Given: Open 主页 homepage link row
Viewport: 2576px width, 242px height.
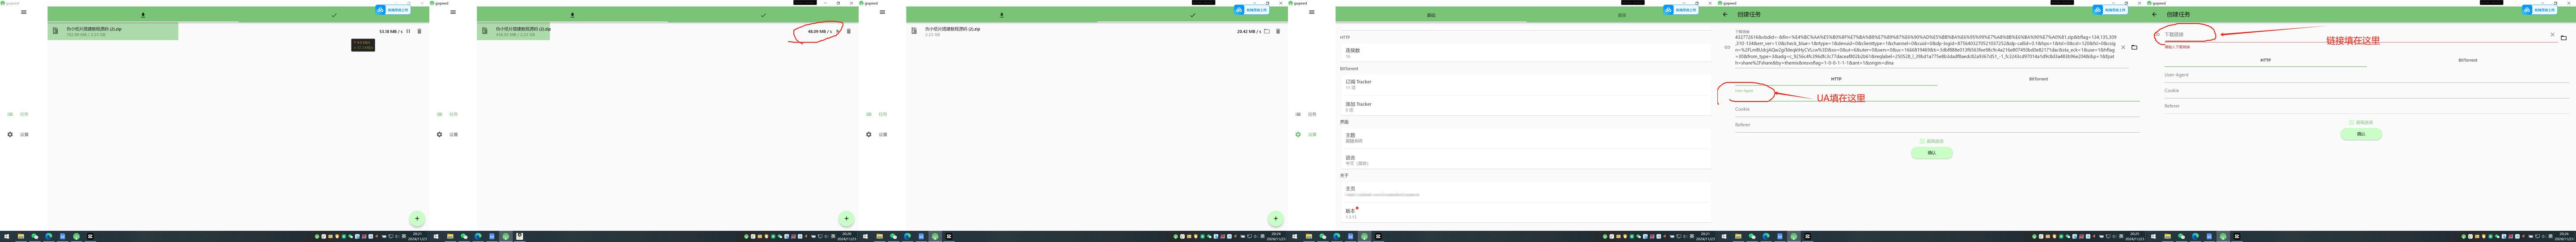Looking at the screenshot, I should 1525,190.
